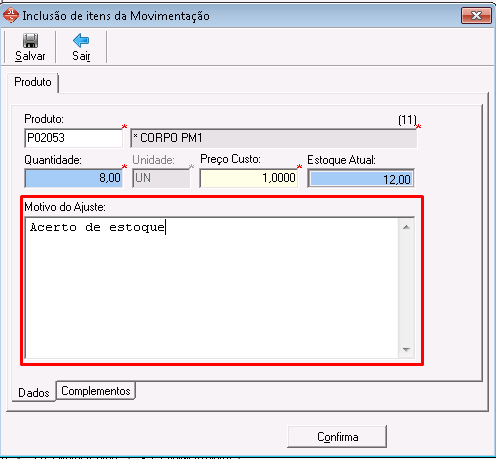This screenshot has width=496, height=459.
Task: Click the product code field P02053
Action: click(x=74, y=138)
